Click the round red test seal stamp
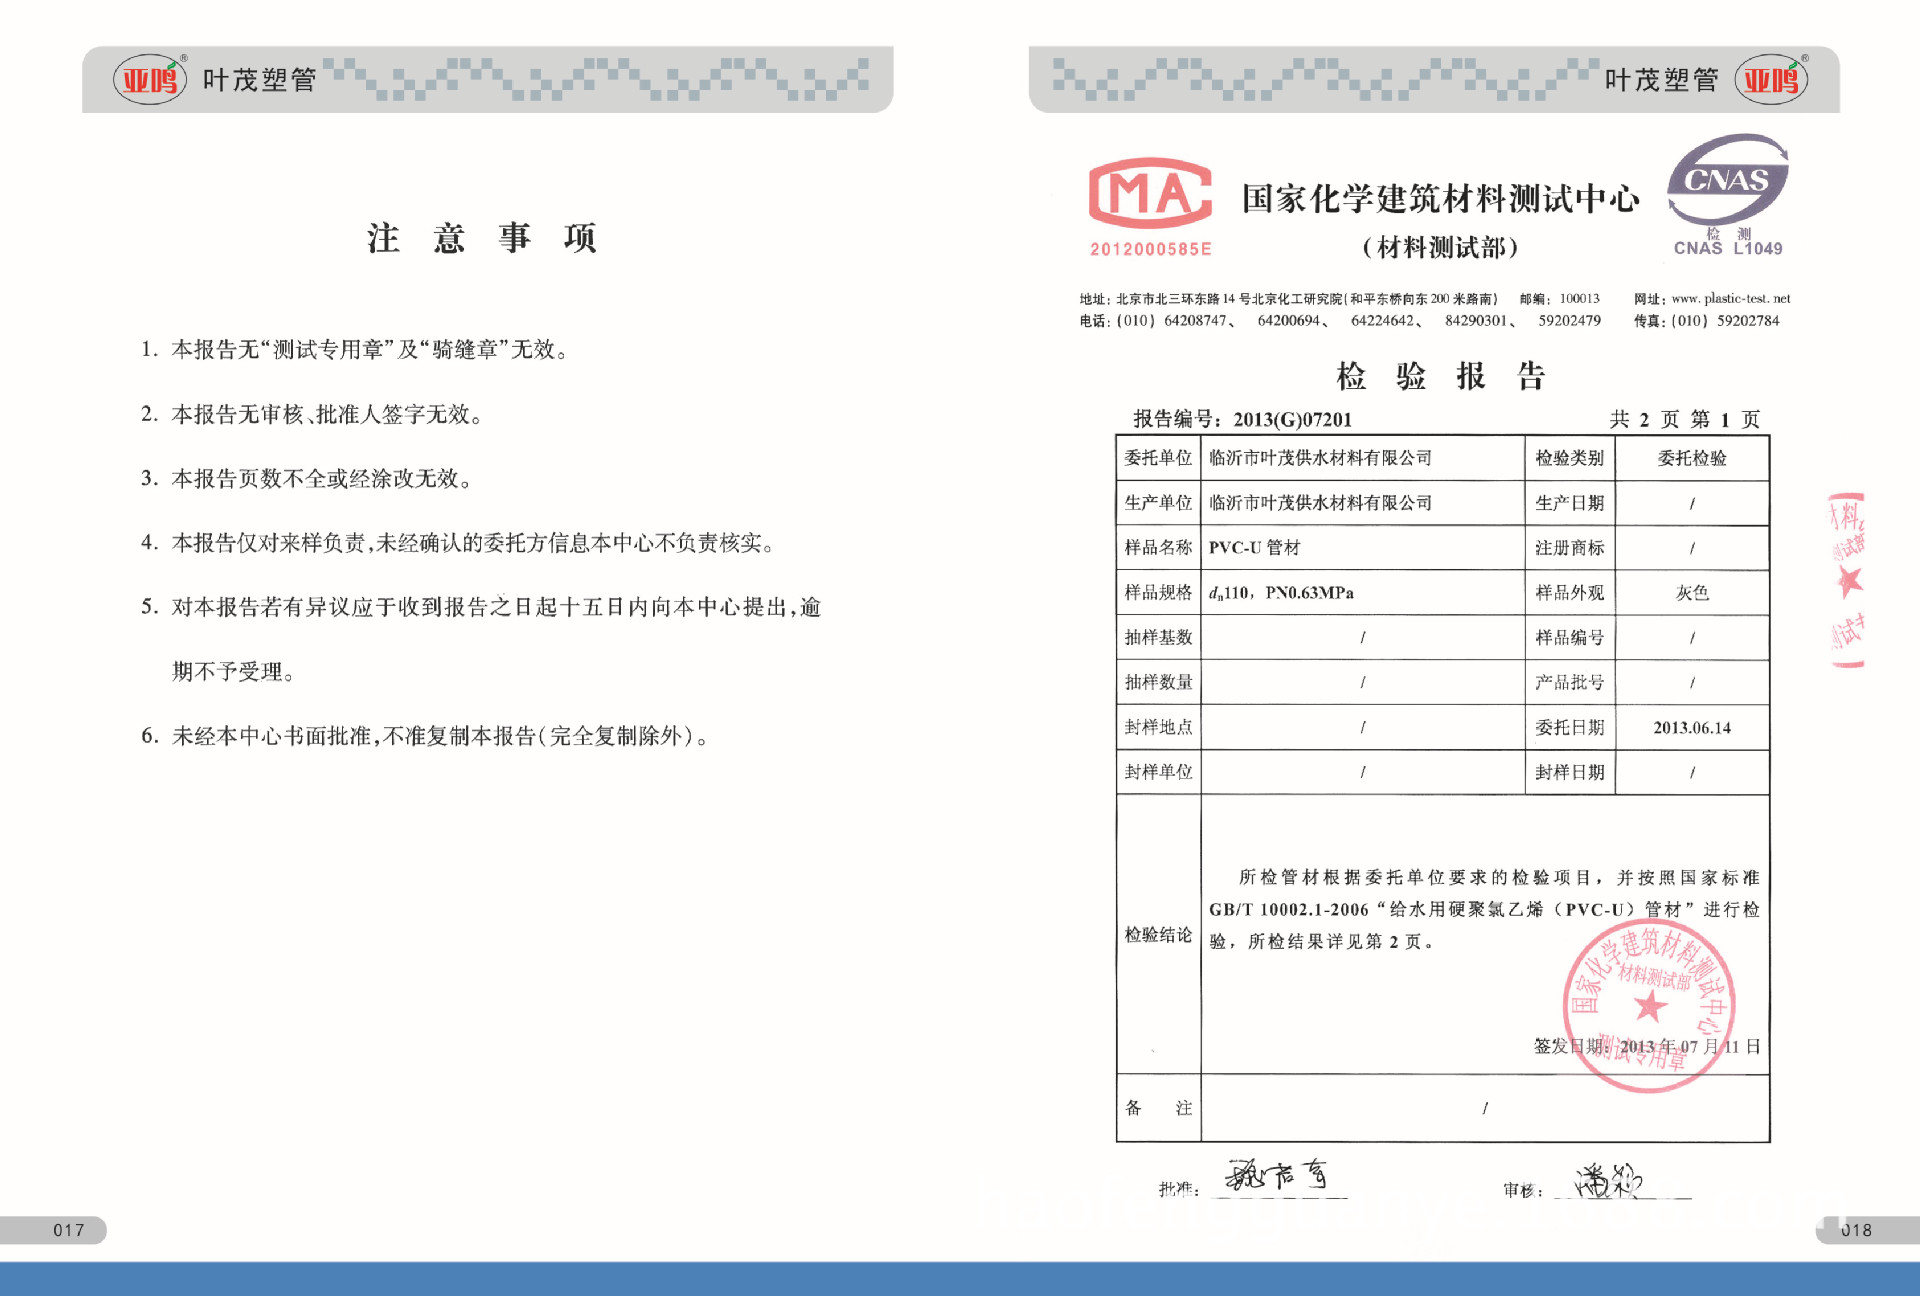This screenshot has width=1920, height=1296. (x=1649, y=1006)
